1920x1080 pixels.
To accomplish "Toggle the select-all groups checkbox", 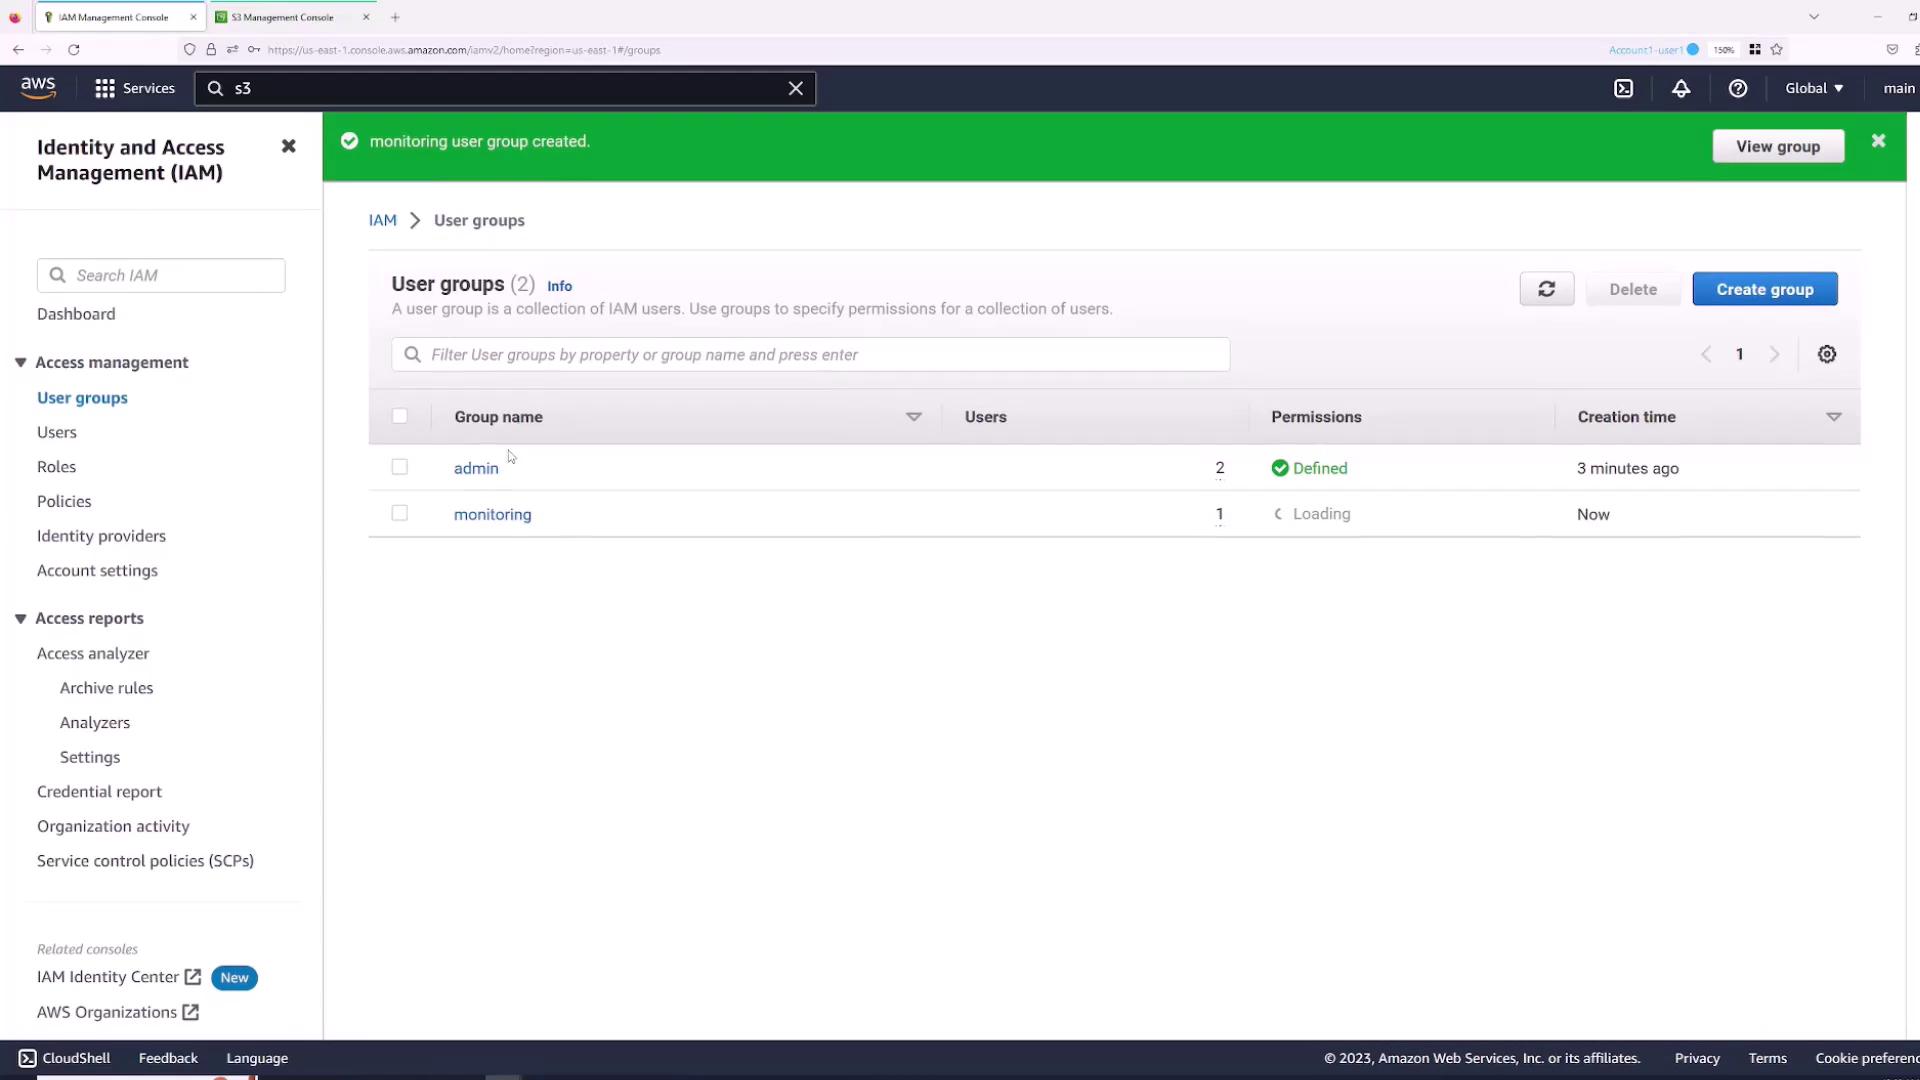I will (x=399, y=416).
